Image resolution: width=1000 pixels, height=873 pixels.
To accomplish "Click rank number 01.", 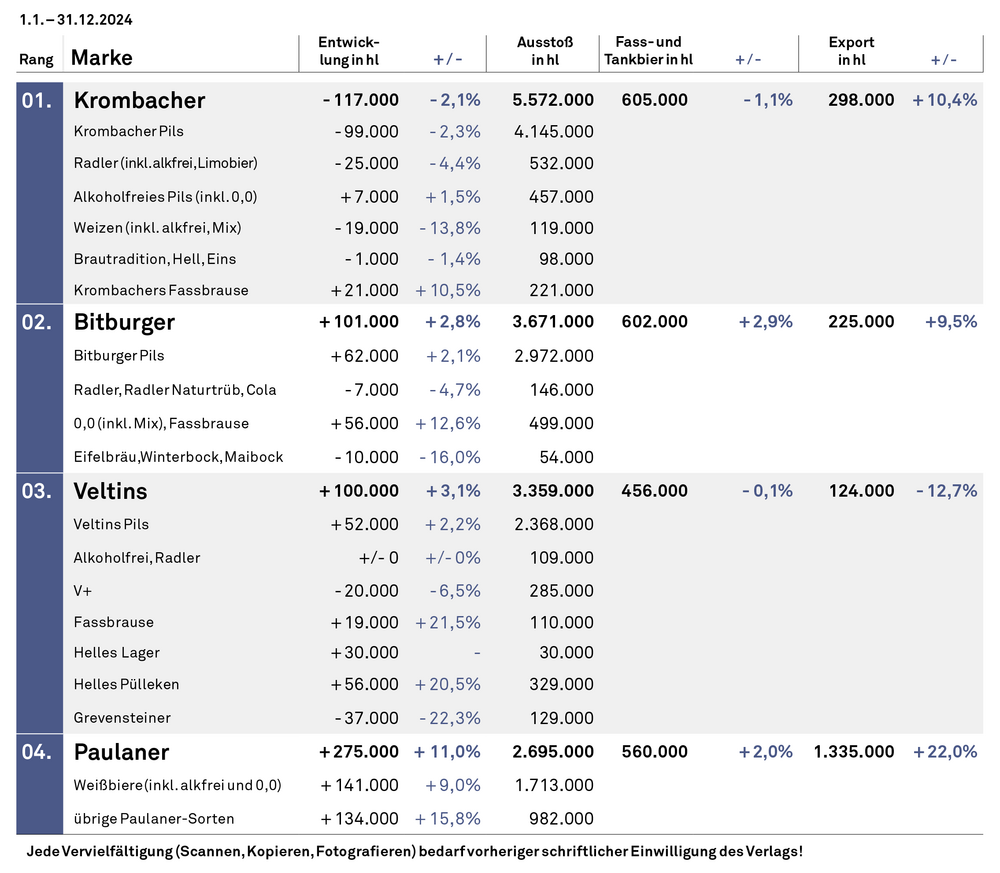I will click(x=37, y=100).
